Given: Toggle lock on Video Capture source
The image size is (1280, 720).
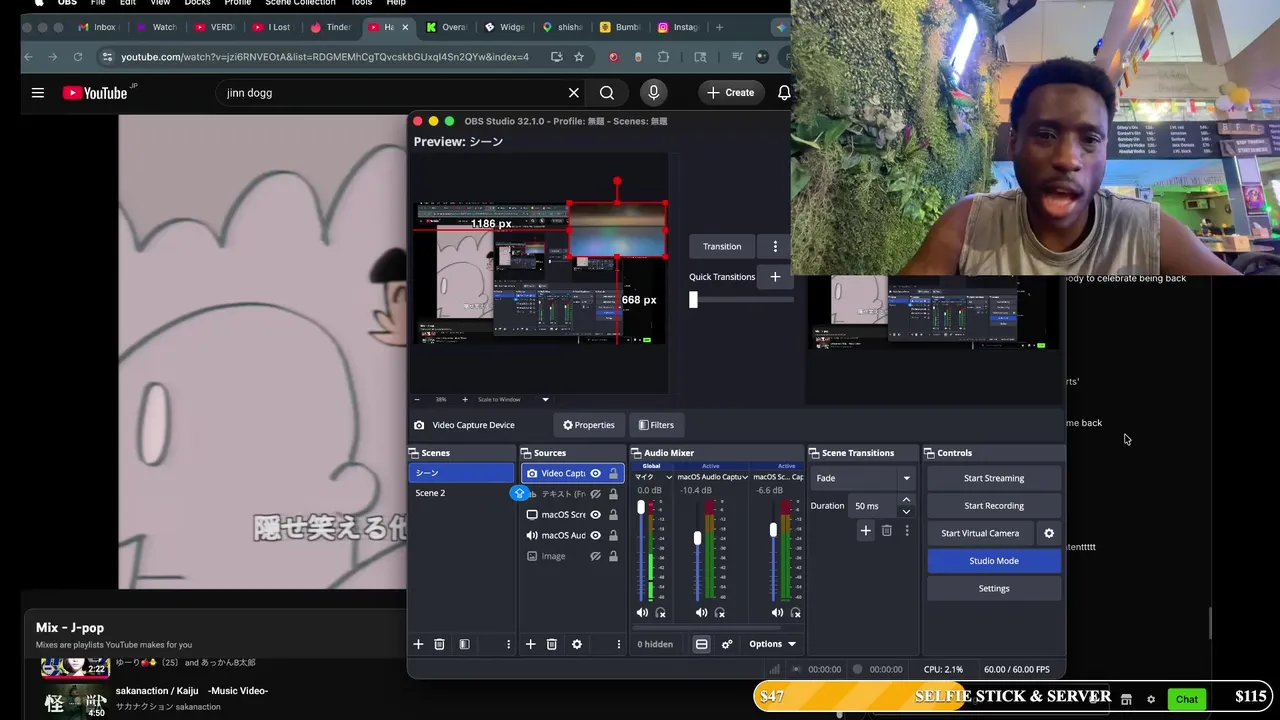Looking at the screenshot, I should (613, 474).
